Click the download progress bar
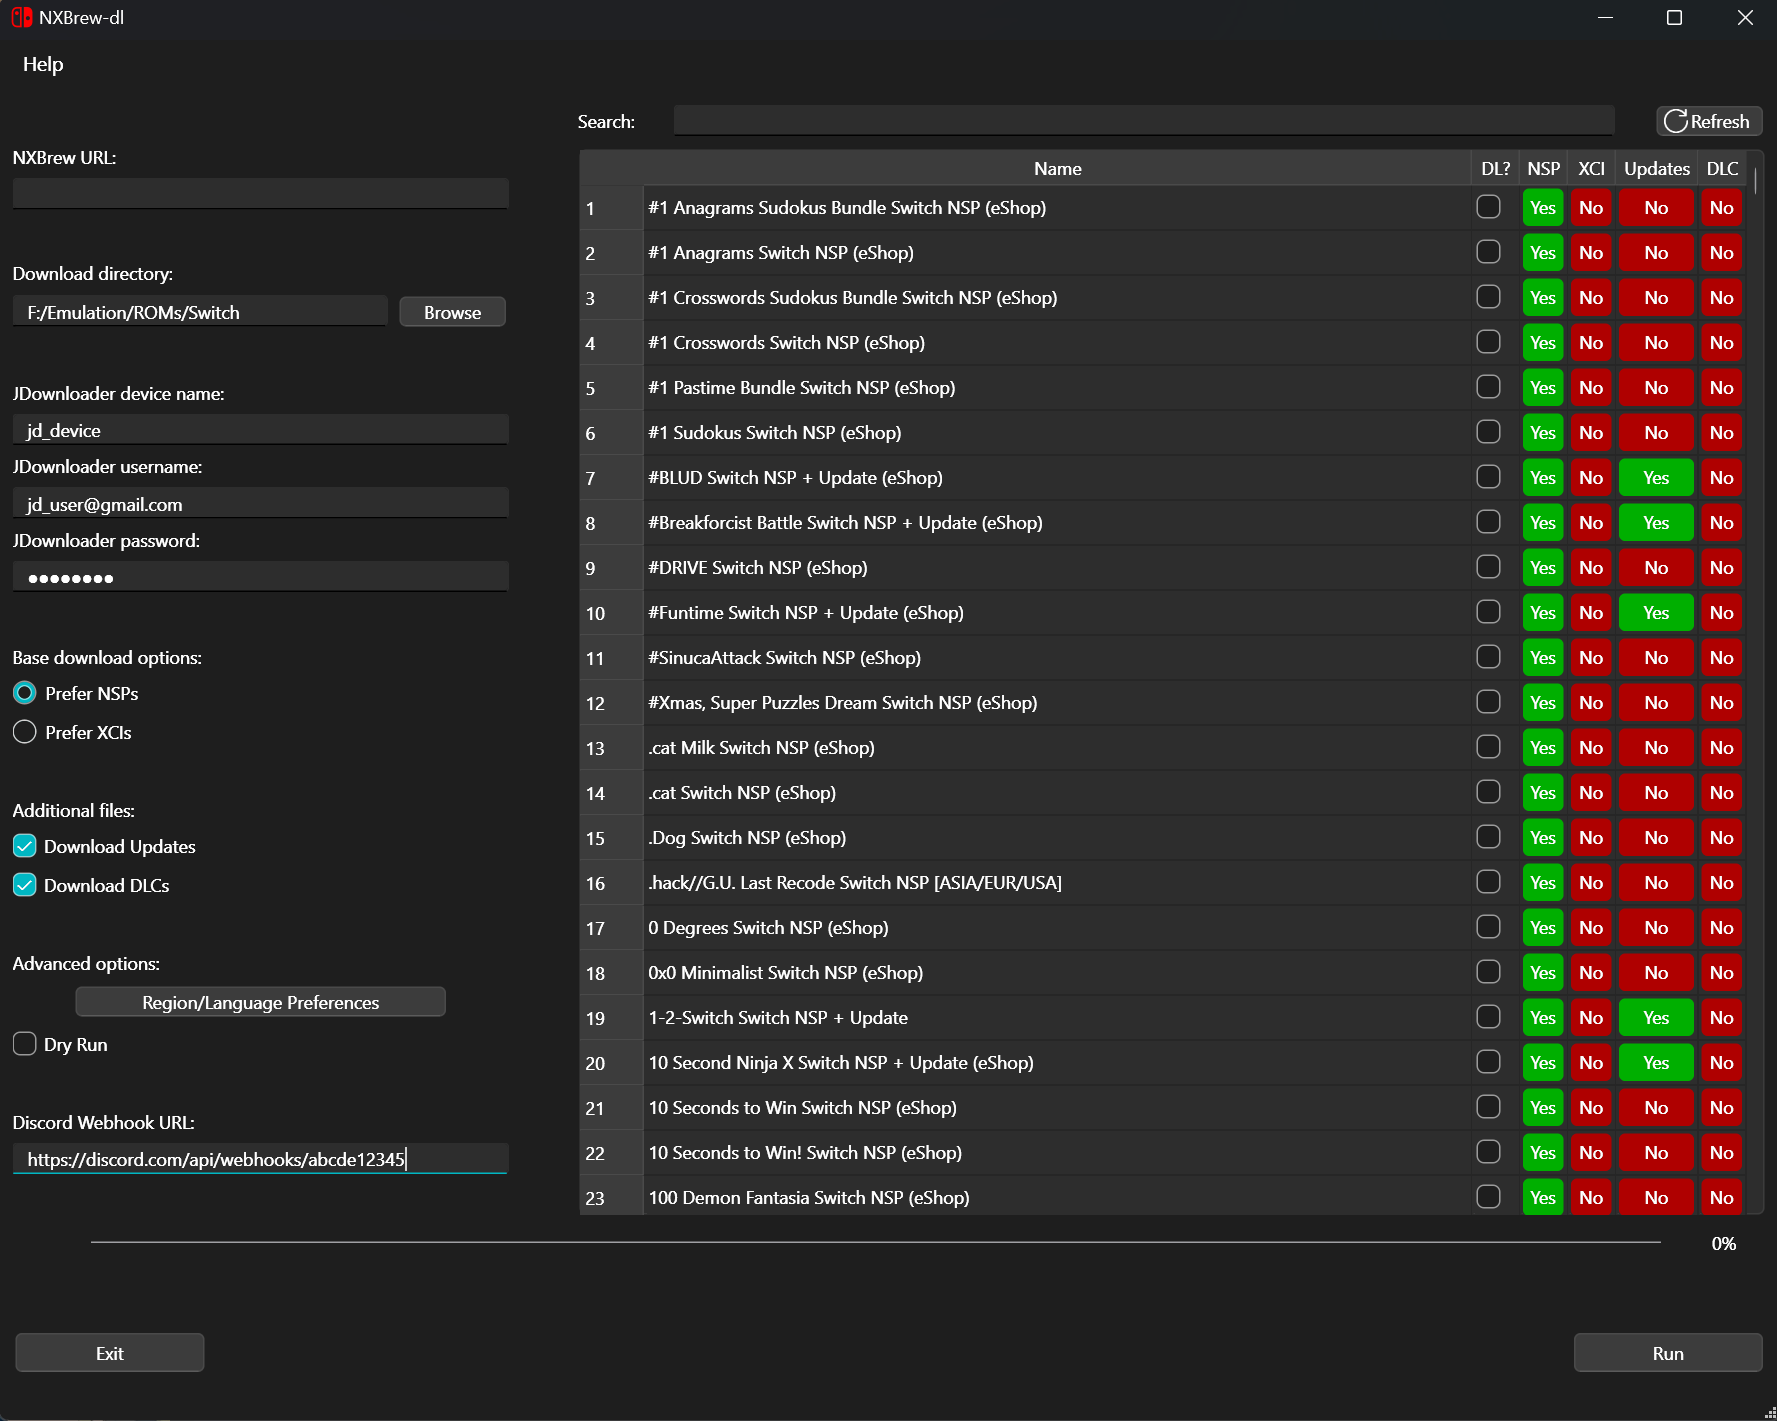 click(x=875, y=1242)
